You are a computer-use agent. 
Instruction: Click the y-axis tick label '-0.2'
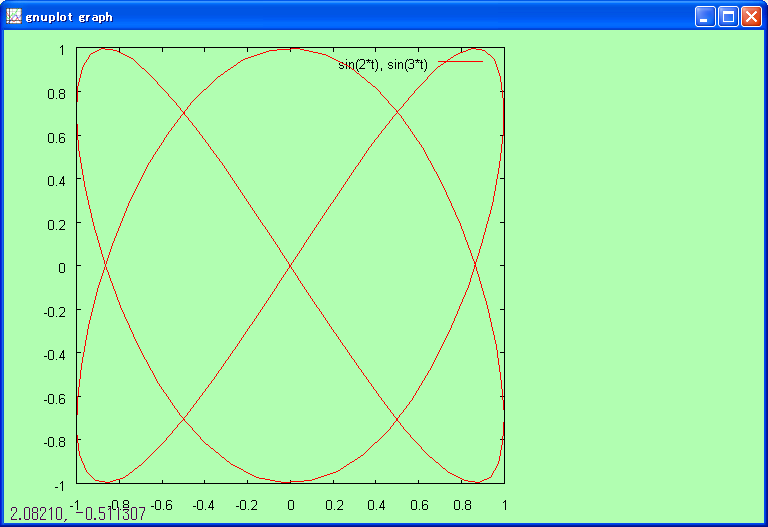(55, 311)
